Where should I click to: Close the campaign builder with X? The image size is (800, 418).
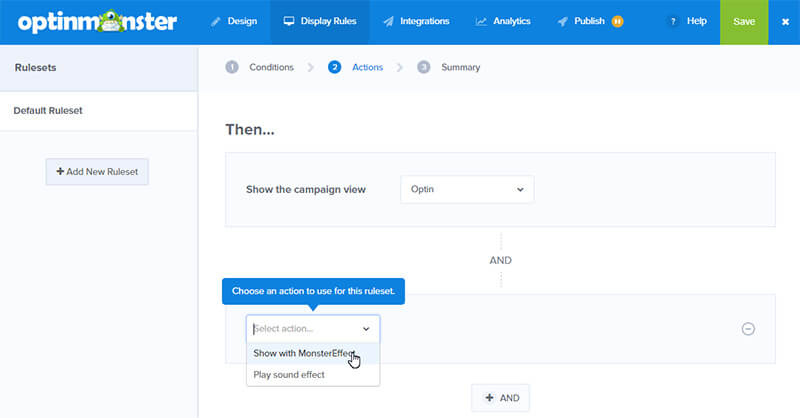[785, 22]
